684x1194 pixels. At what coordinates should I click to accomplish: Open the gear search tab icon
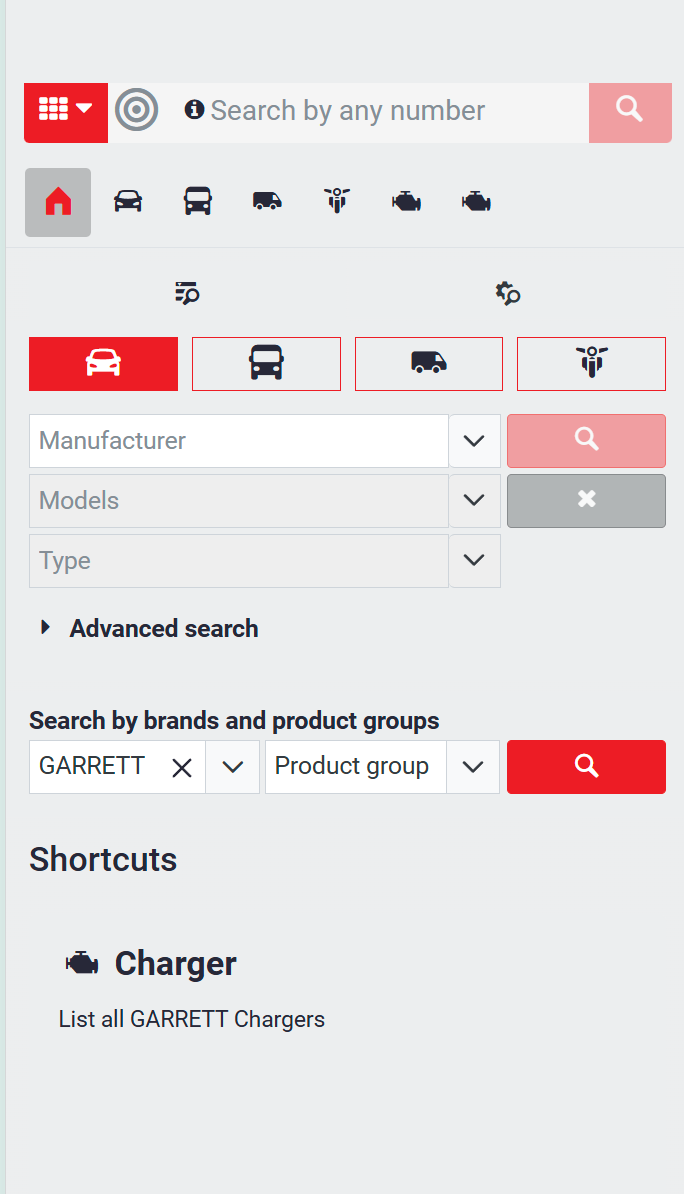click(508, 293)
